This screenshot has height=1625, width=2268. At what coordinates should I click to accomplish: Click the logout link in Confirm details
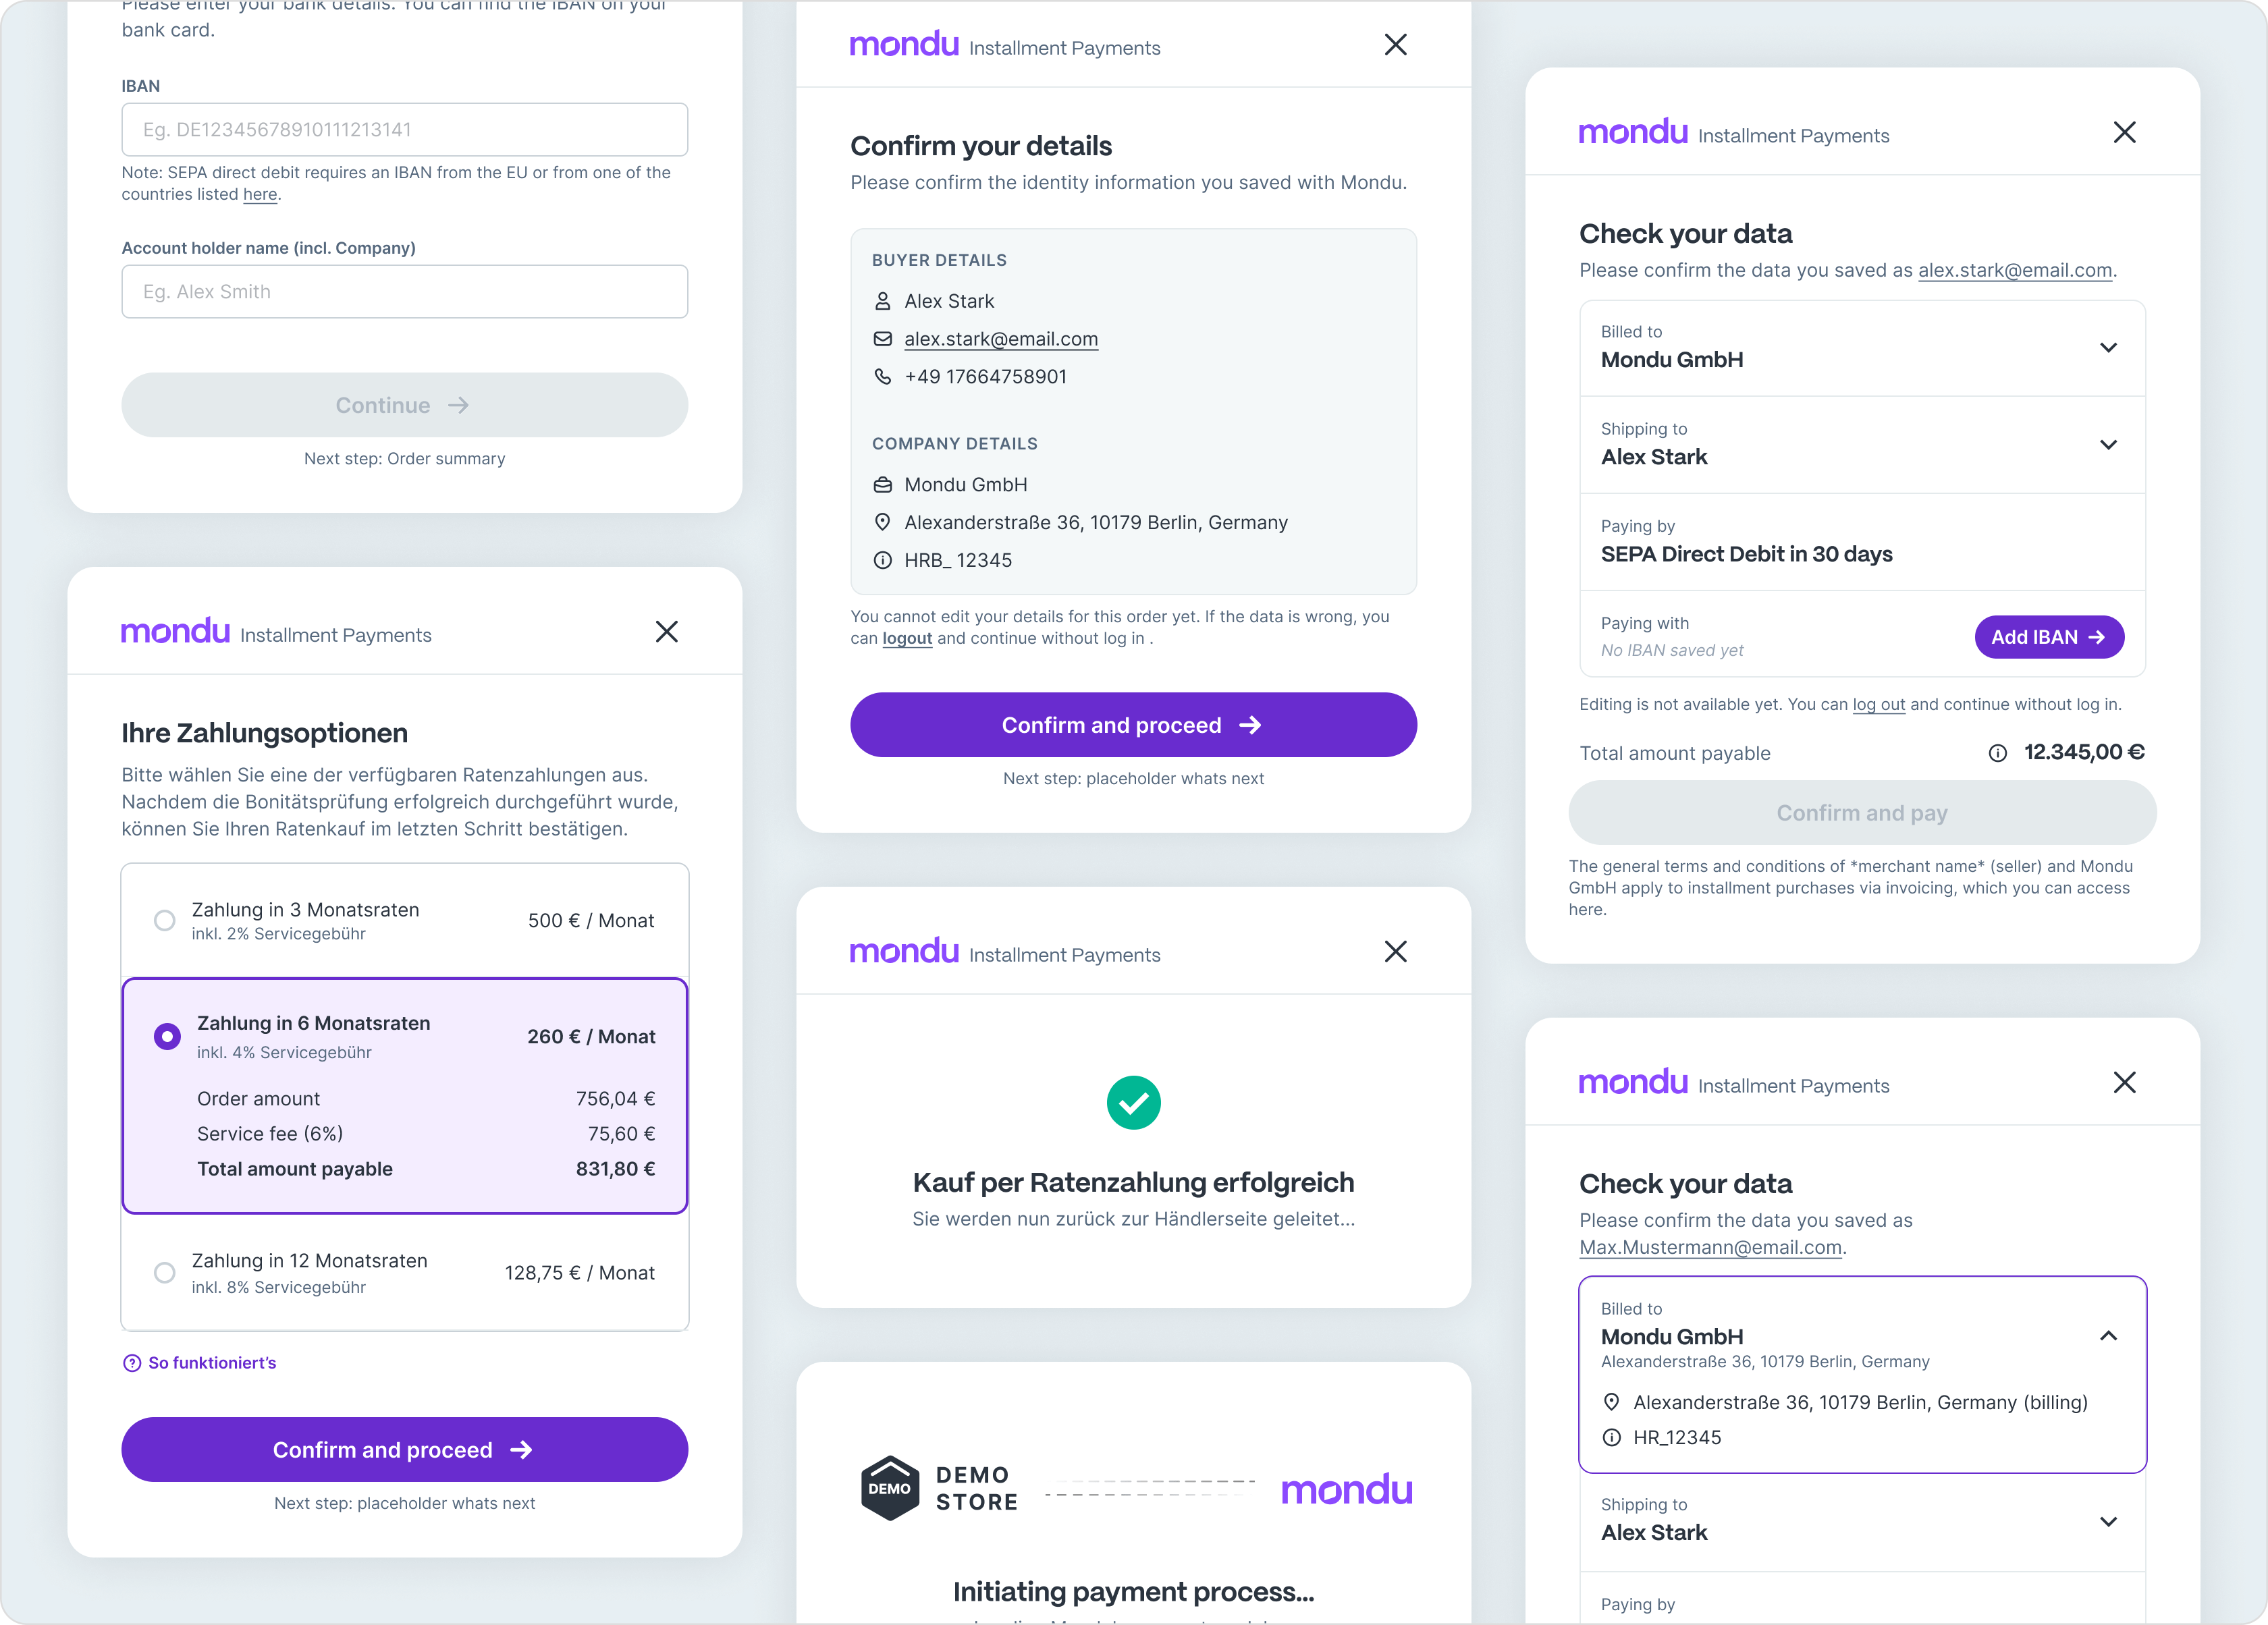[907, 639]
